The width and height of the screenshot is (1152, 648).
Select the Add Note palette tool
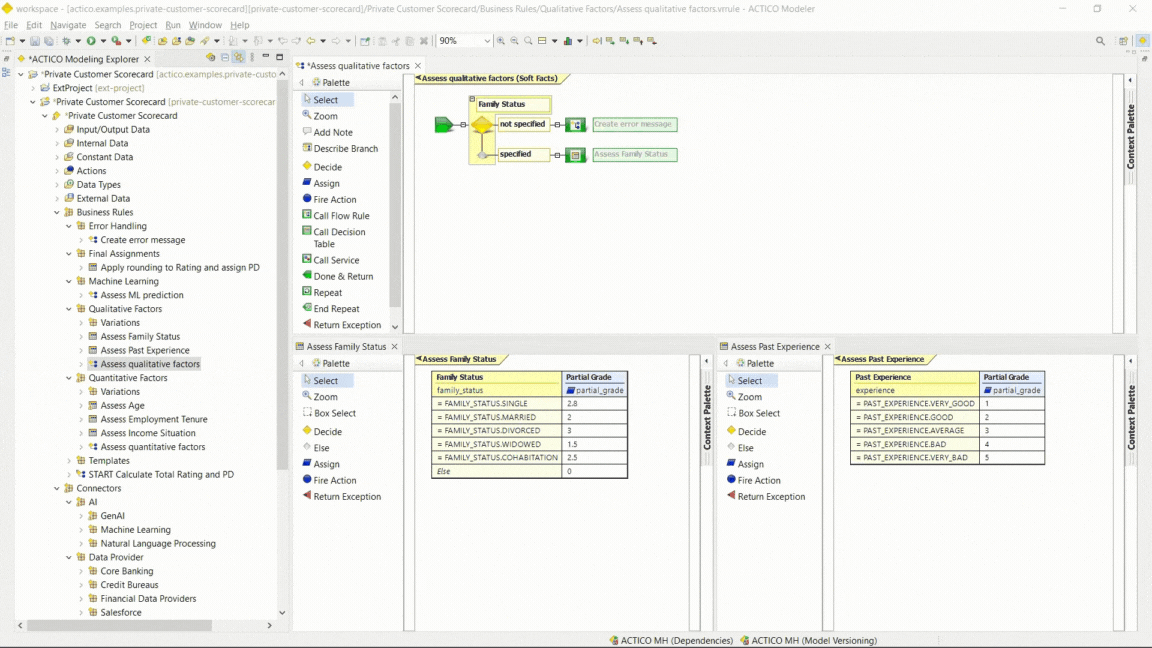pos(332,132)
